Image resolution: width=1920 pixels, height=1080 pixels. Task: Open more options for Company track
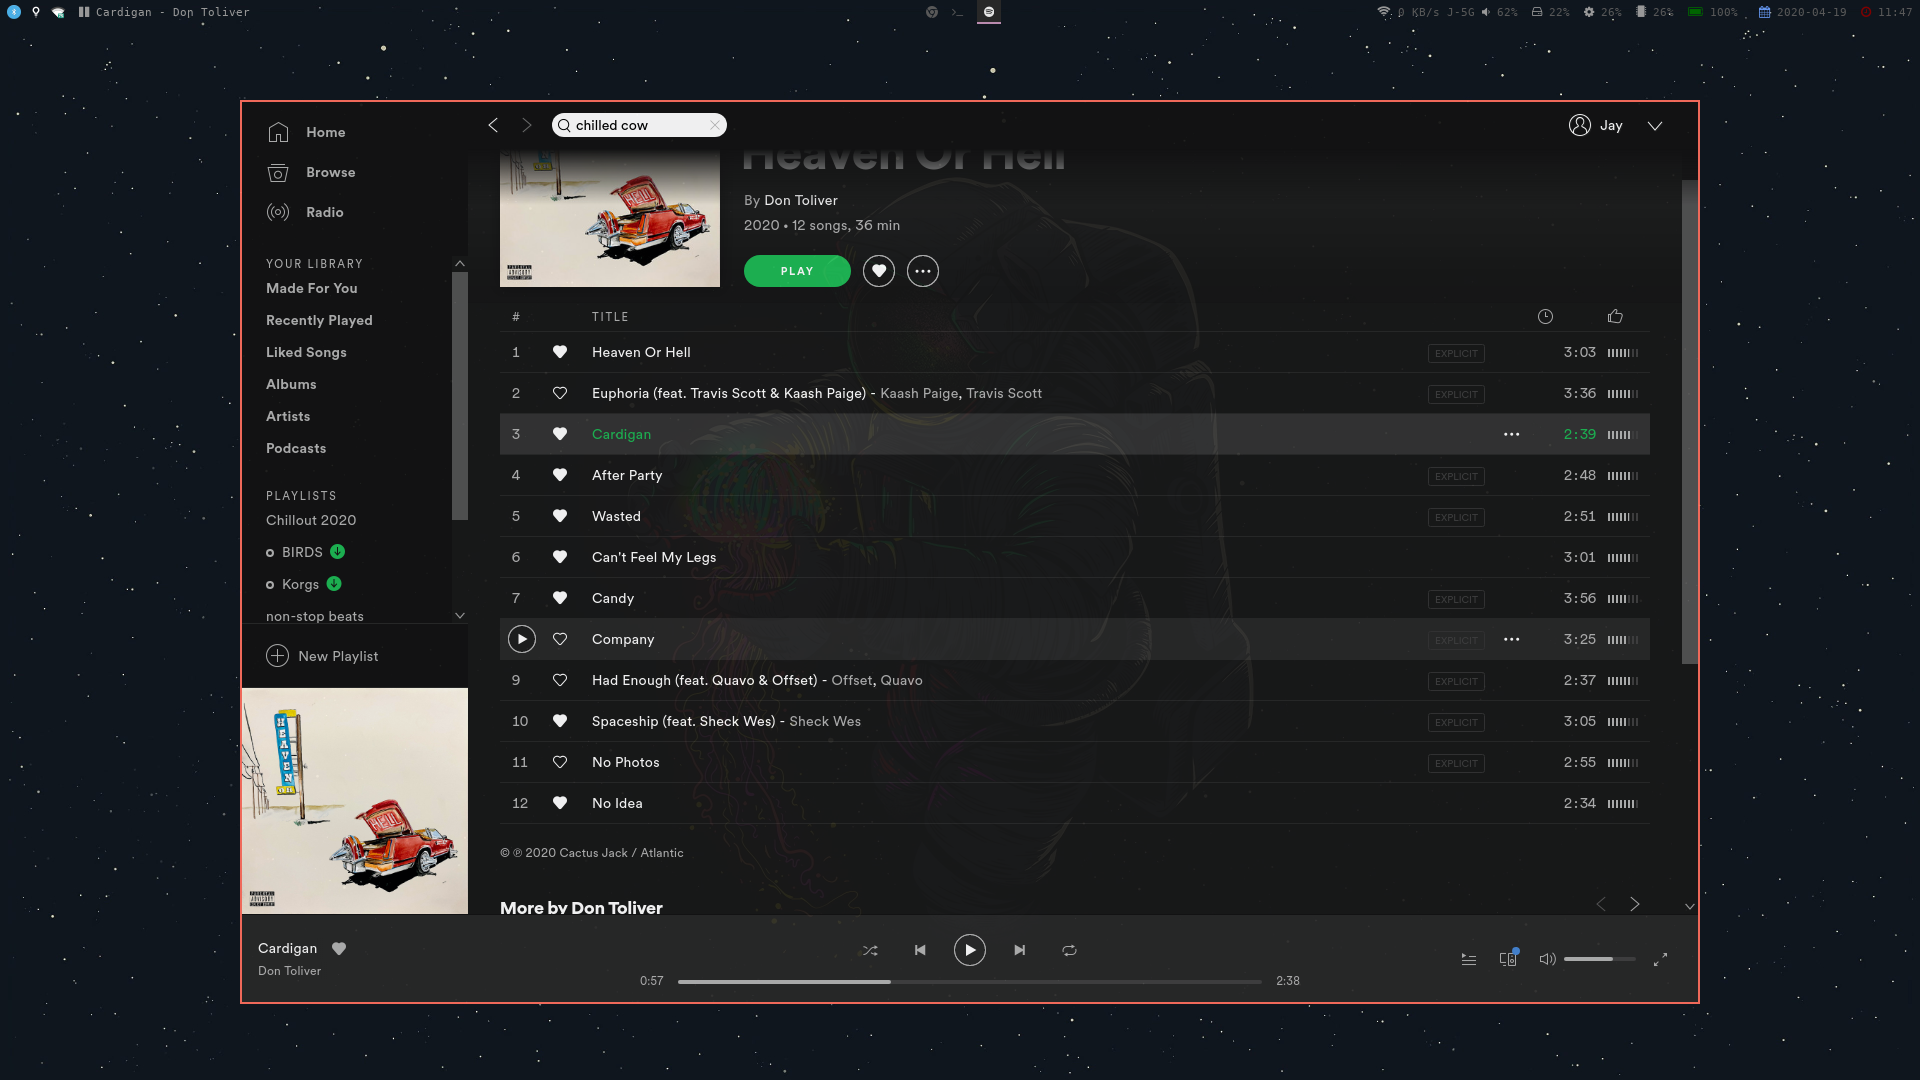1511,639
